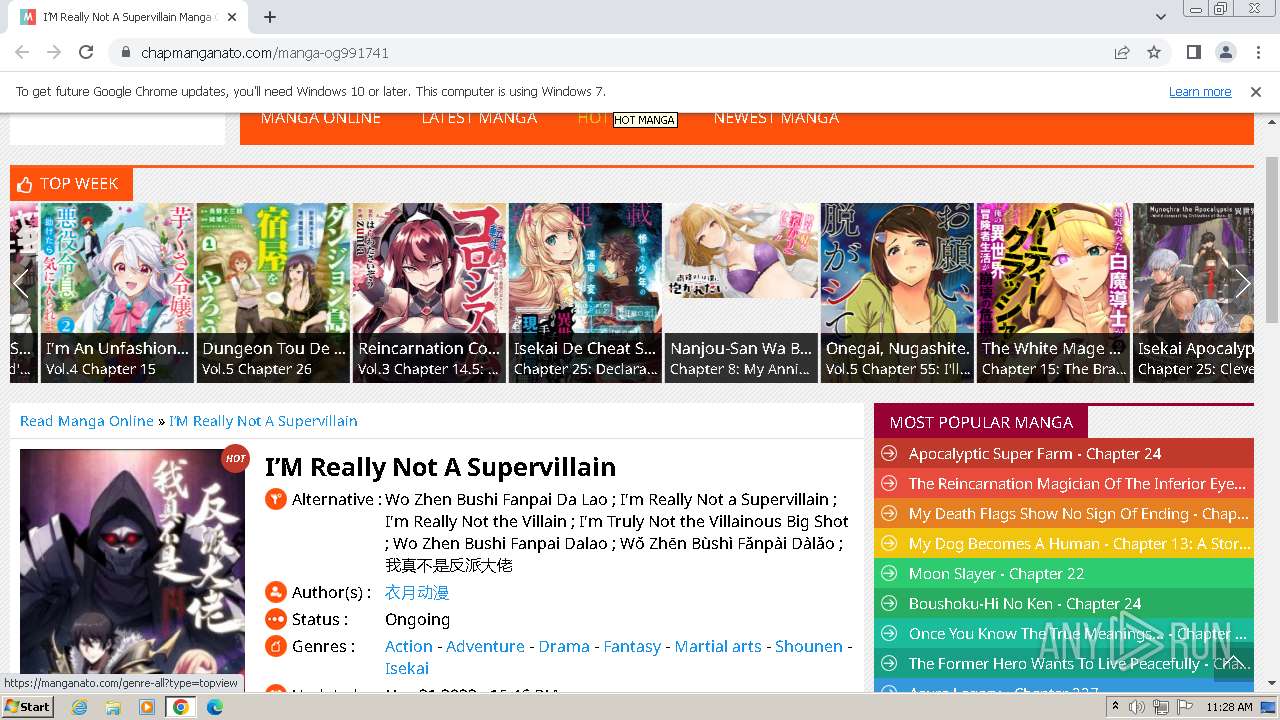Image resolution: width=1280 pixels, height=720 pixels.
Task: Open the taskbar media player icon
Action: pos(147,707)
